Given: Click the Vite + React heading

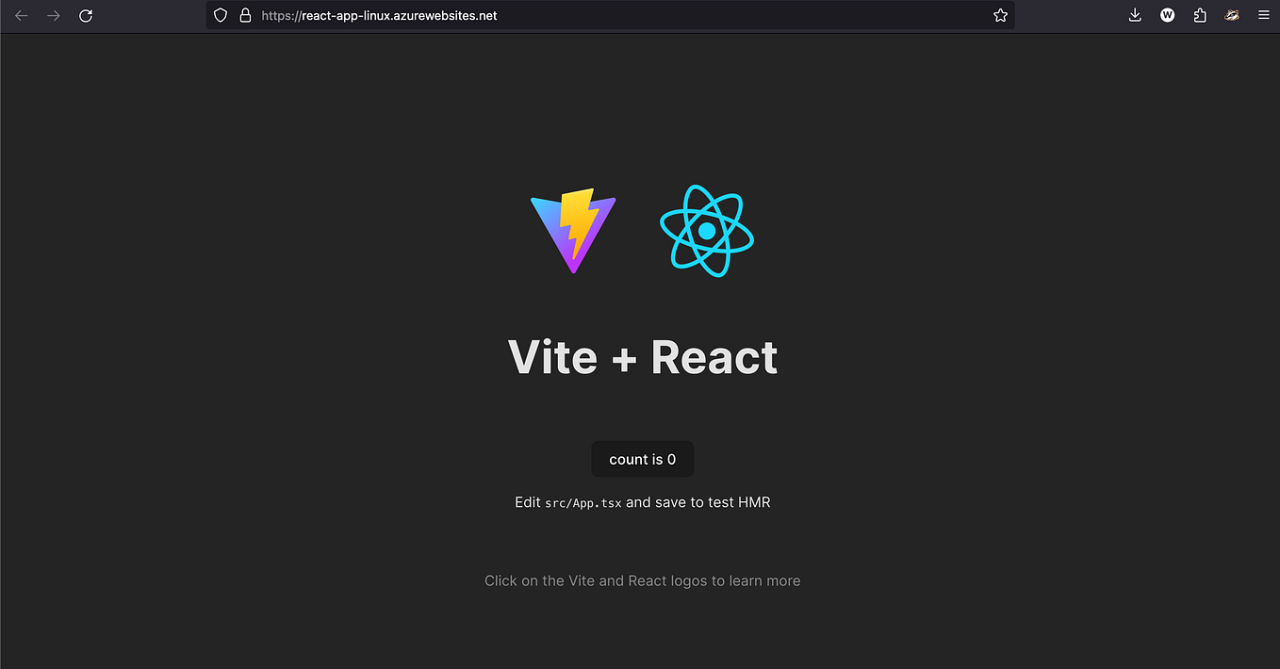Looking at the screenshot, I should [642, 357].
